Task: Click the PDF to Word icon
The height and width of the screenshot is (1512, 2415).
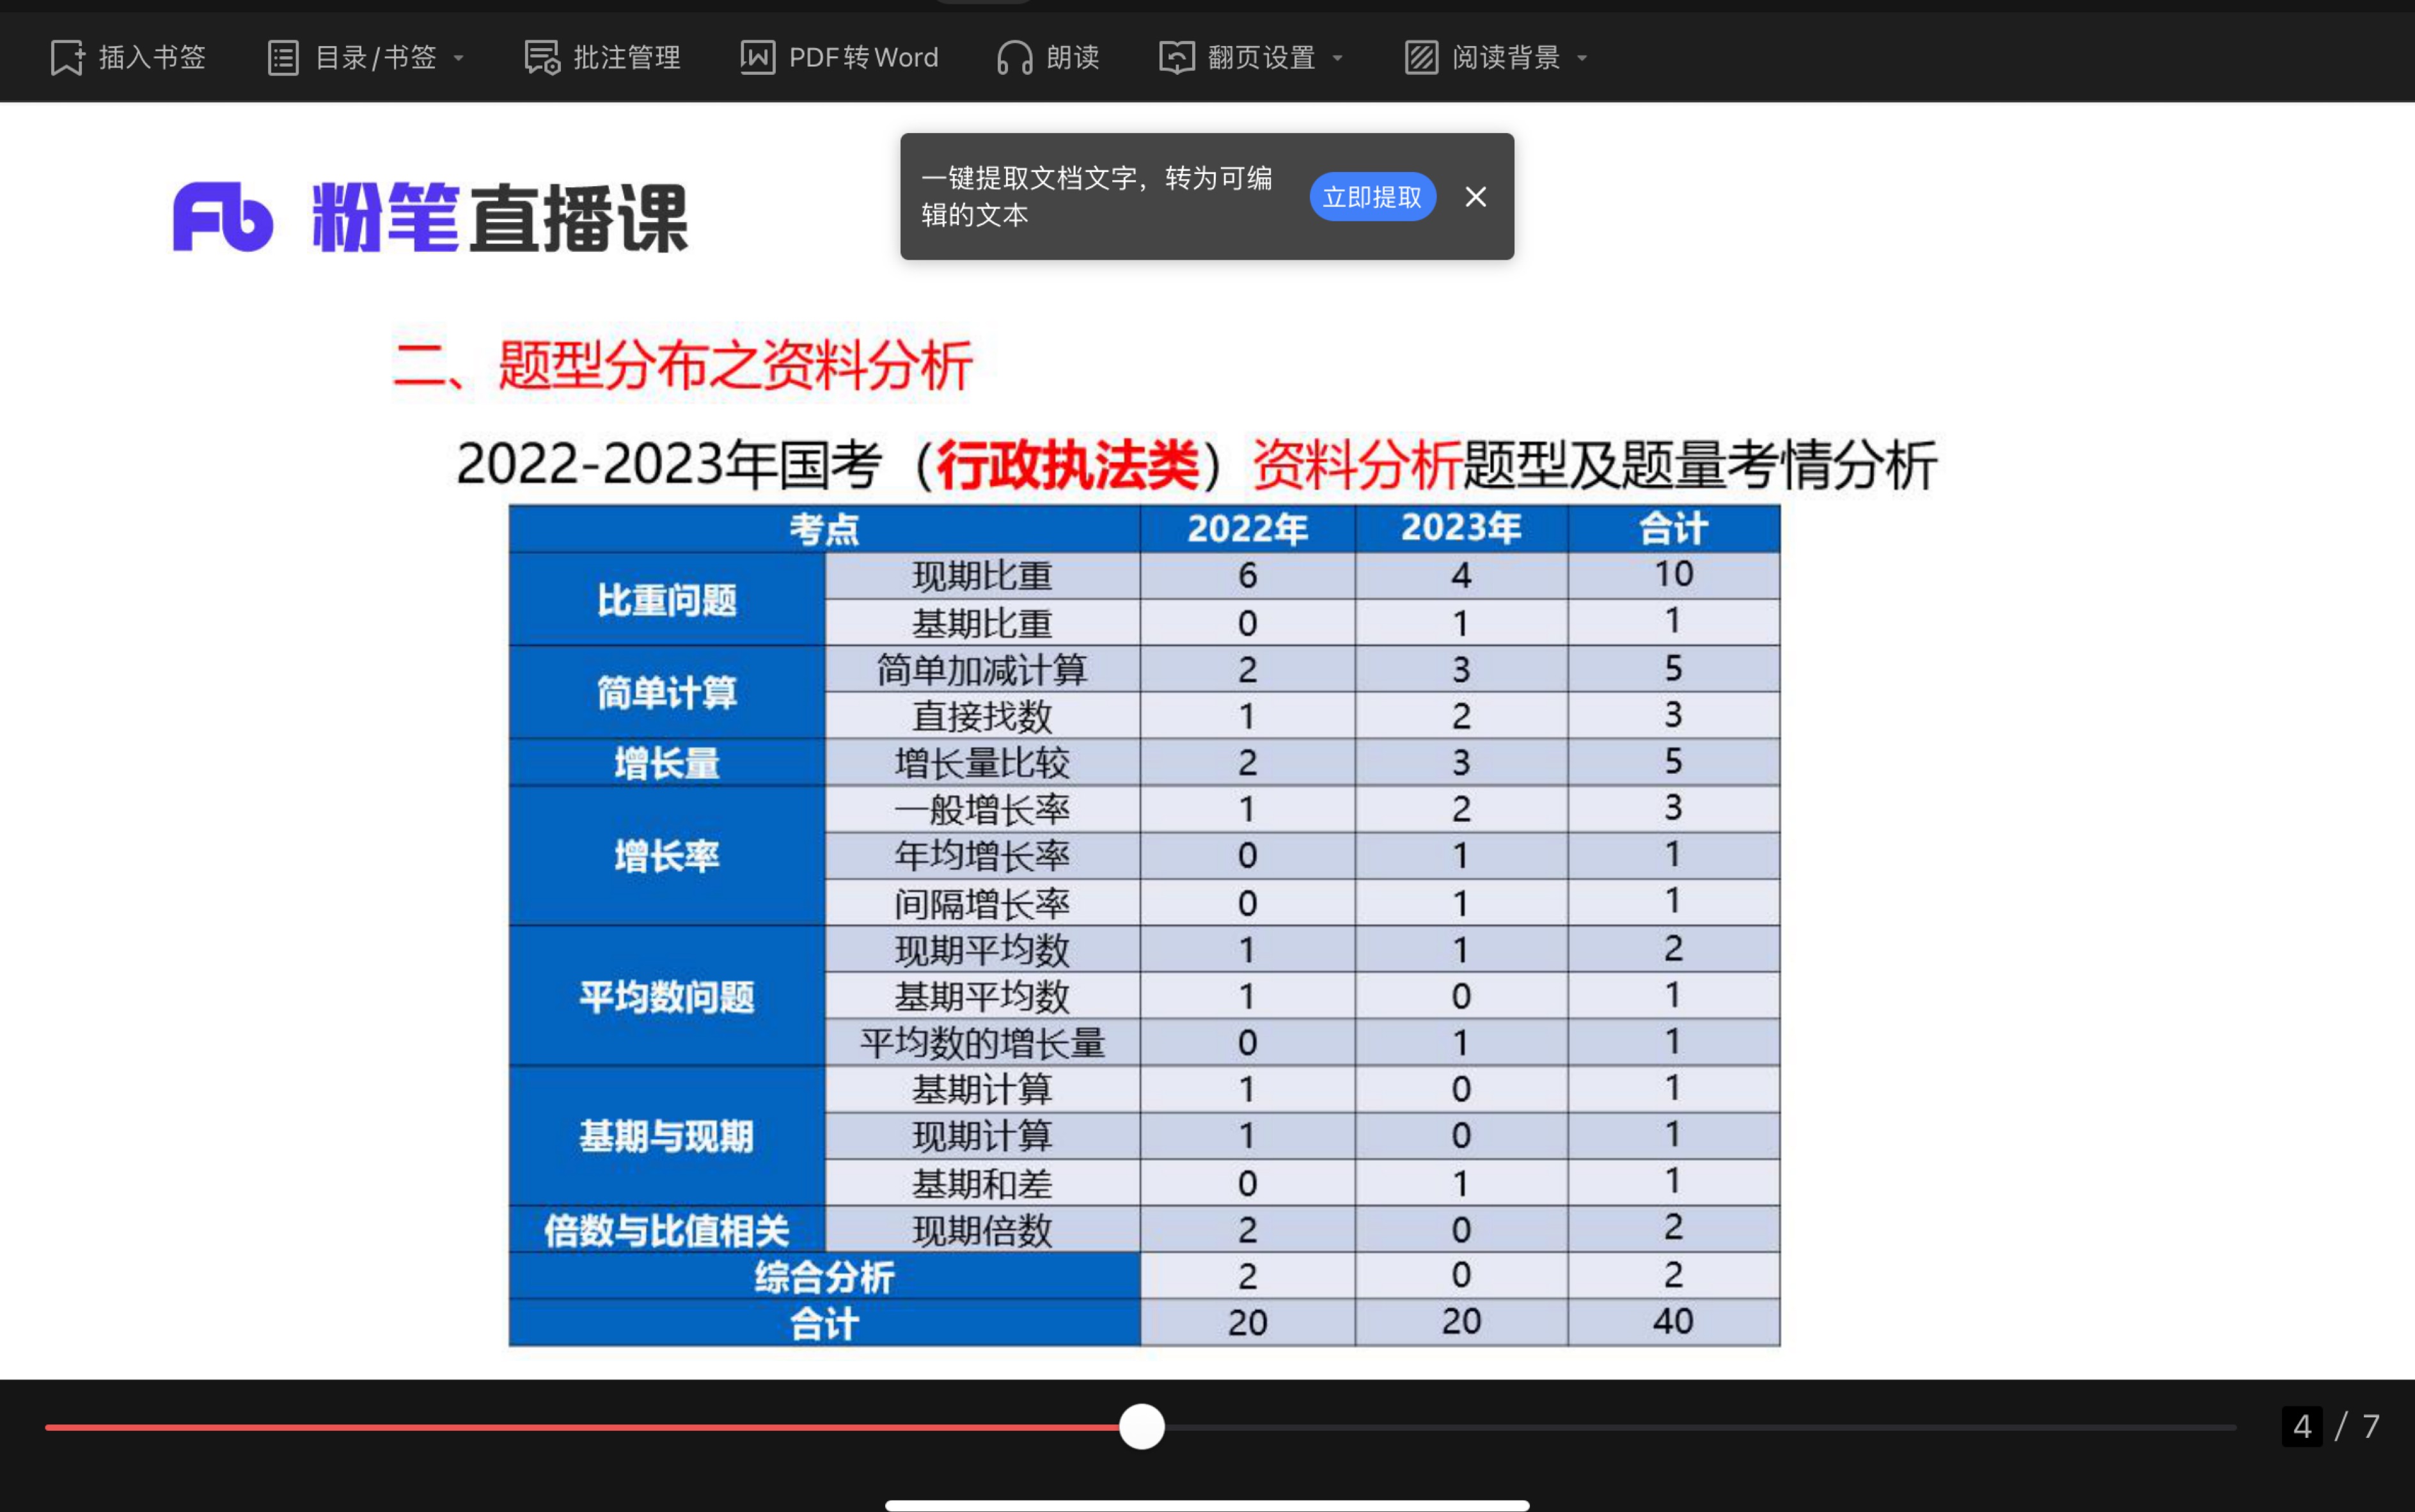Action: coord(757,57)
